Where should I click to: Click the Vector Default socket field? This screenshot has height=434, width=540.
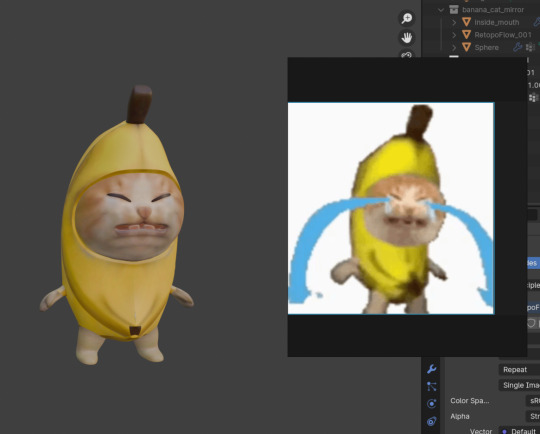click(519, 431)
